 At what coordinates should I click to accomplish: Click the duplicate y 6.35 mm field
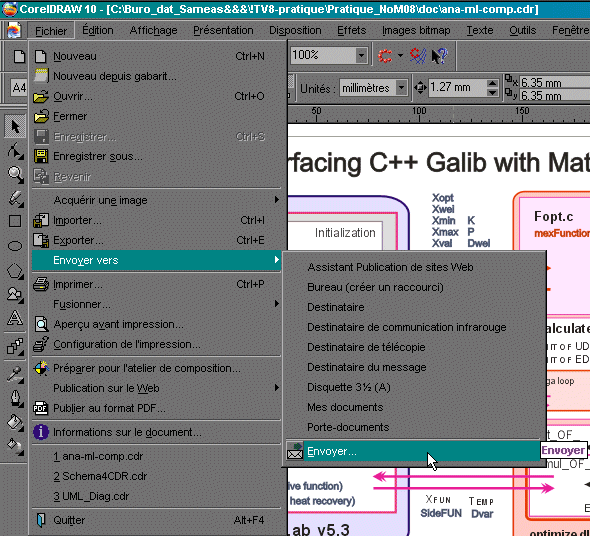tap(555, 96)
